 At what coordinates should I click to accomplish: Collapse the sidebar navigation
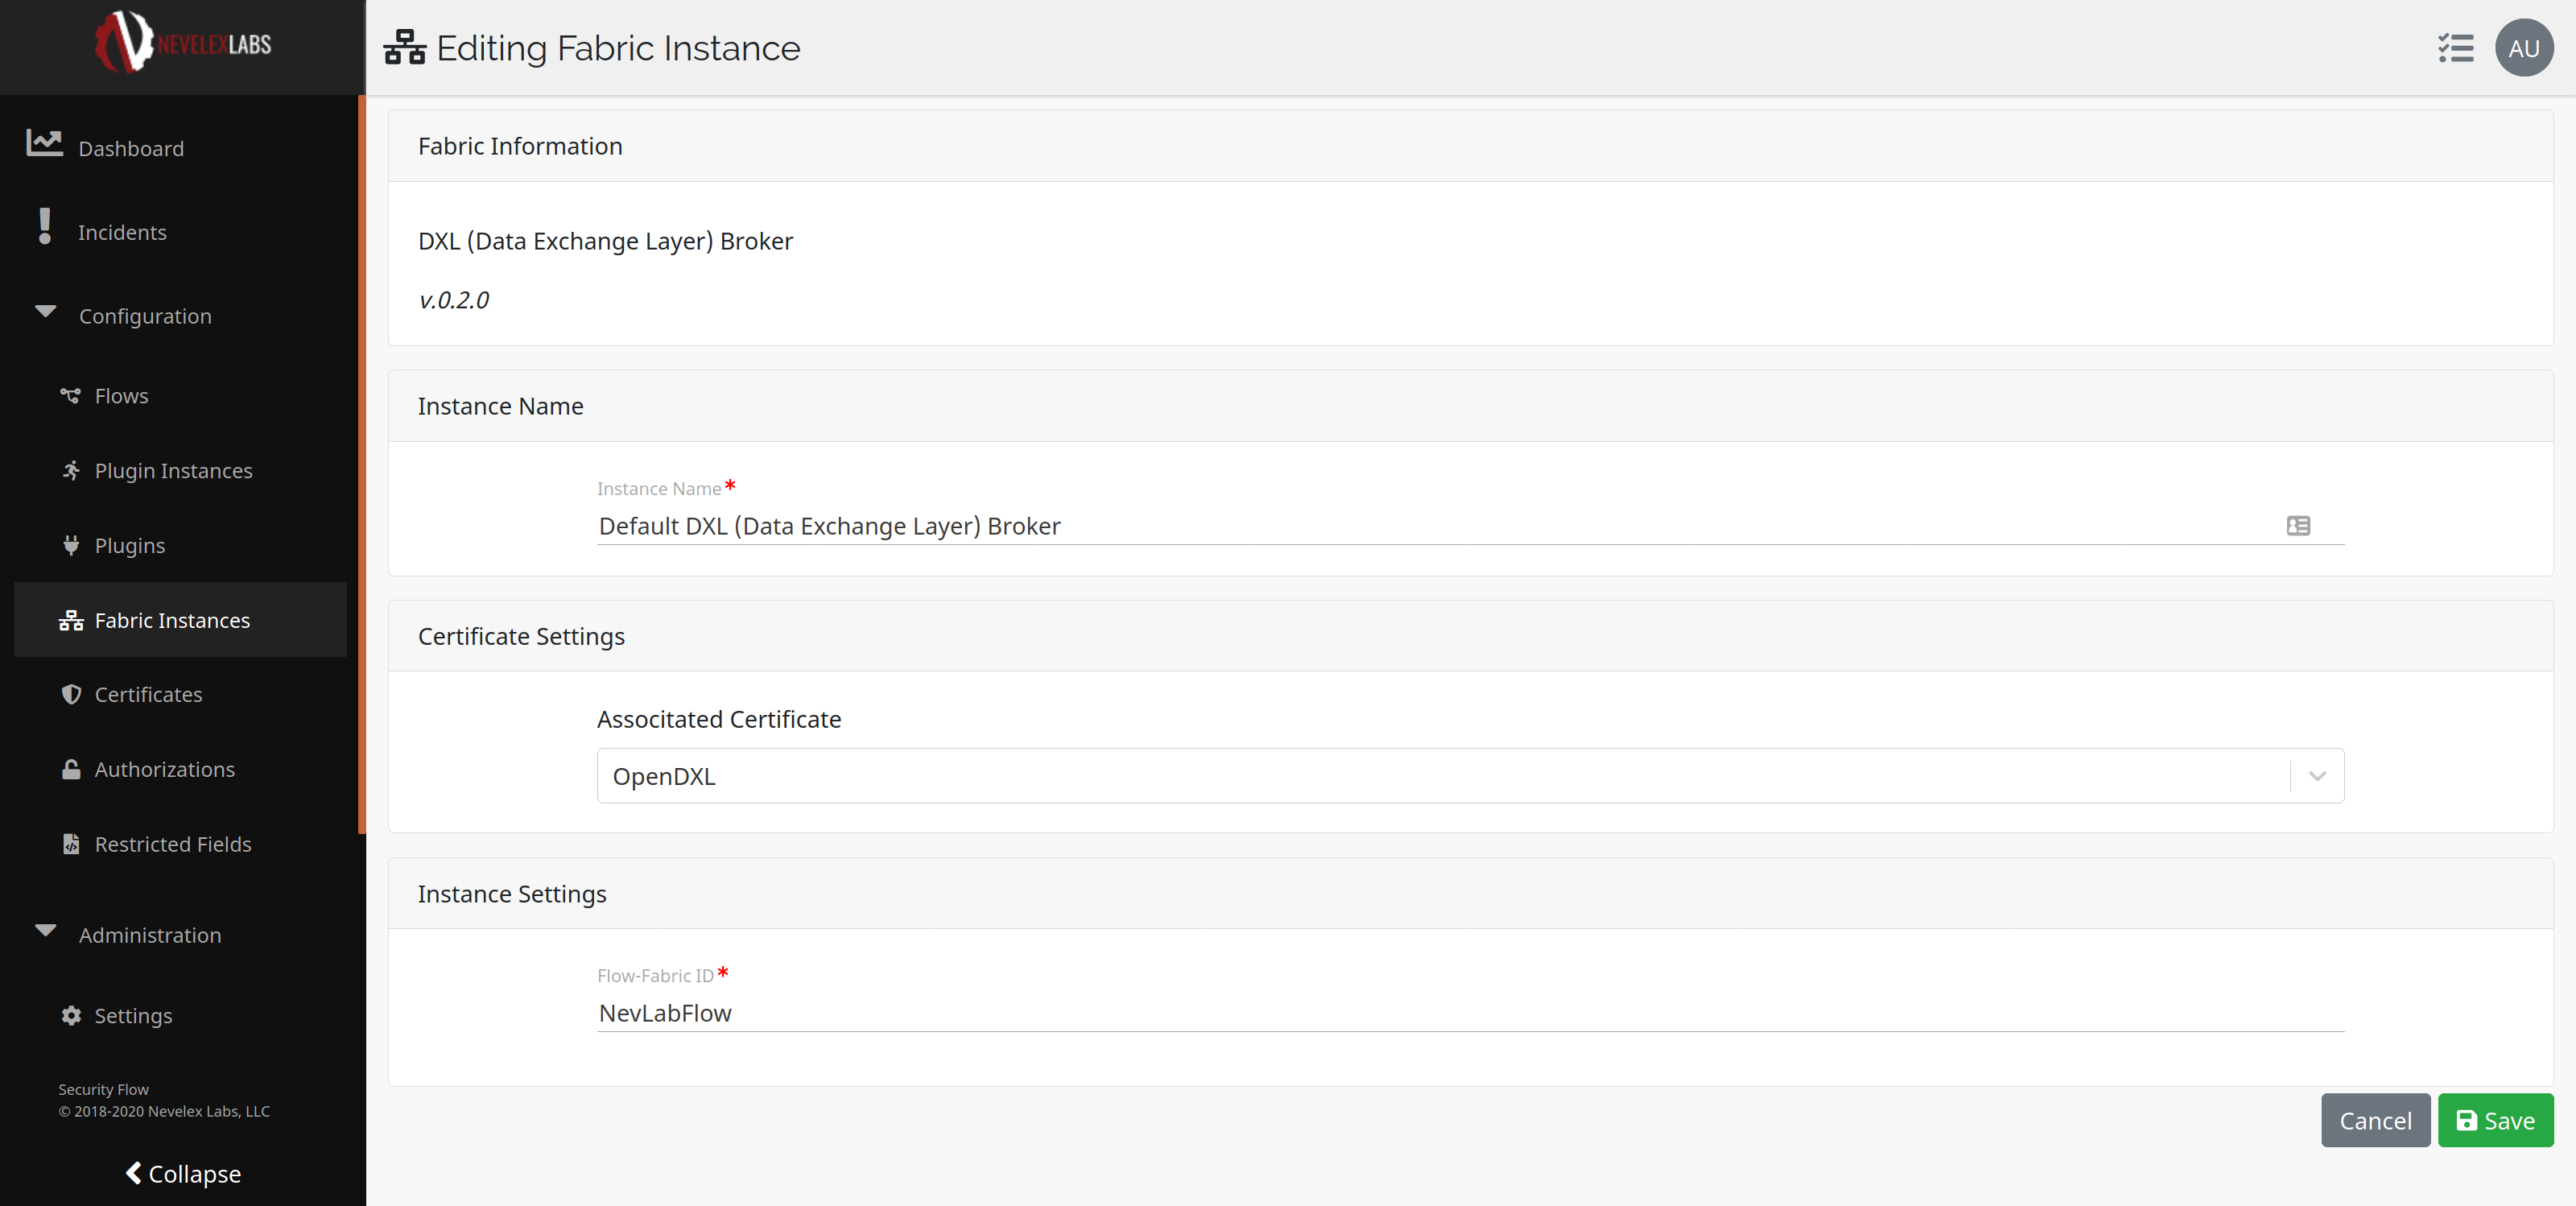[183, 1173]
